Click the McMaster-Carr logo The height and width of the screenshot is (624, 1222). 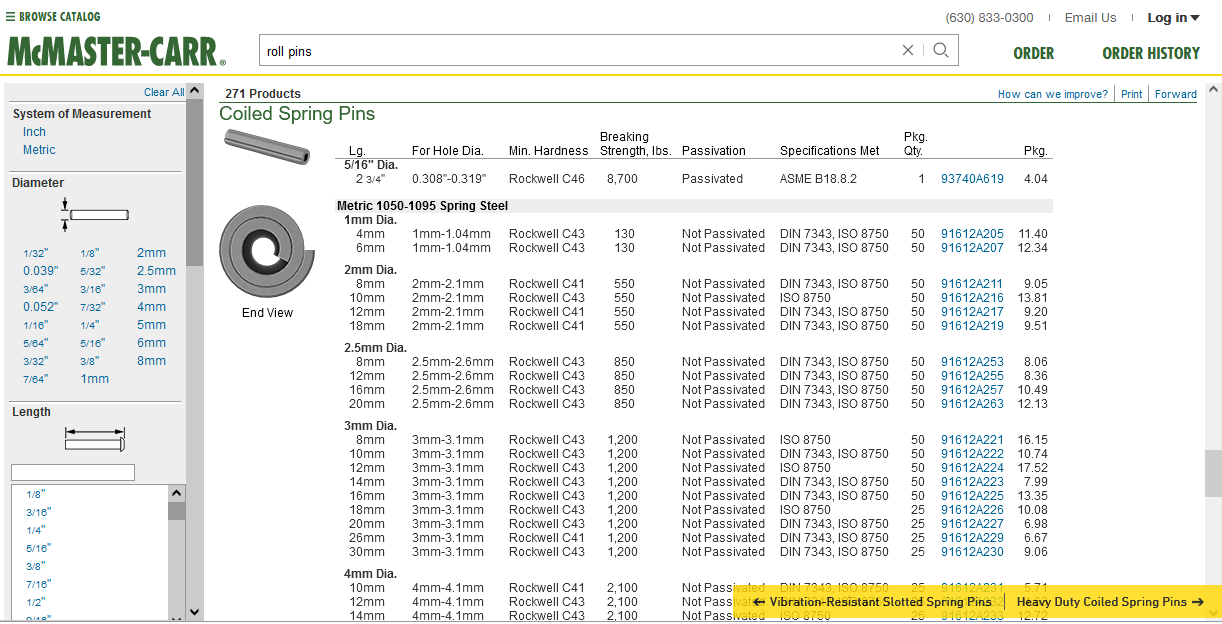(x=117, y=52)
